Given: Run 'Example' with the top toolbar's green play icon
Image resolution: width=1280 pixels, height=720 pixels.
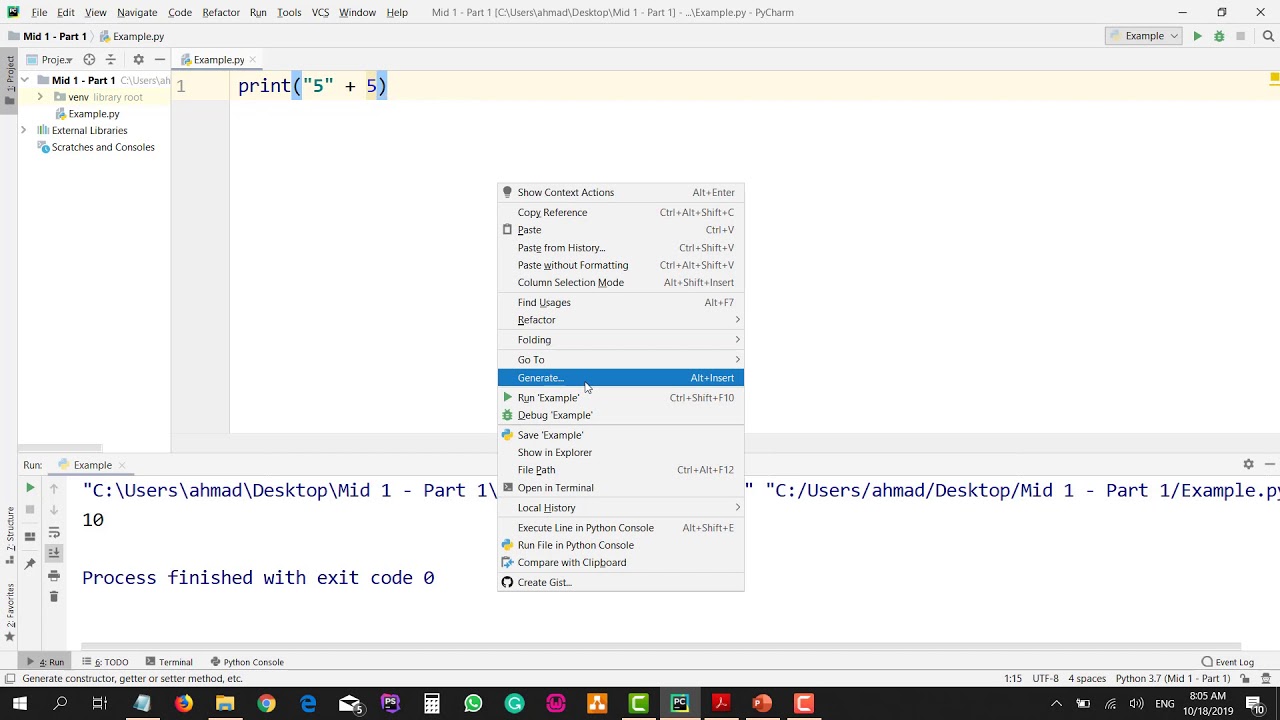Looking at the screenshot, I should point(1197,36).
